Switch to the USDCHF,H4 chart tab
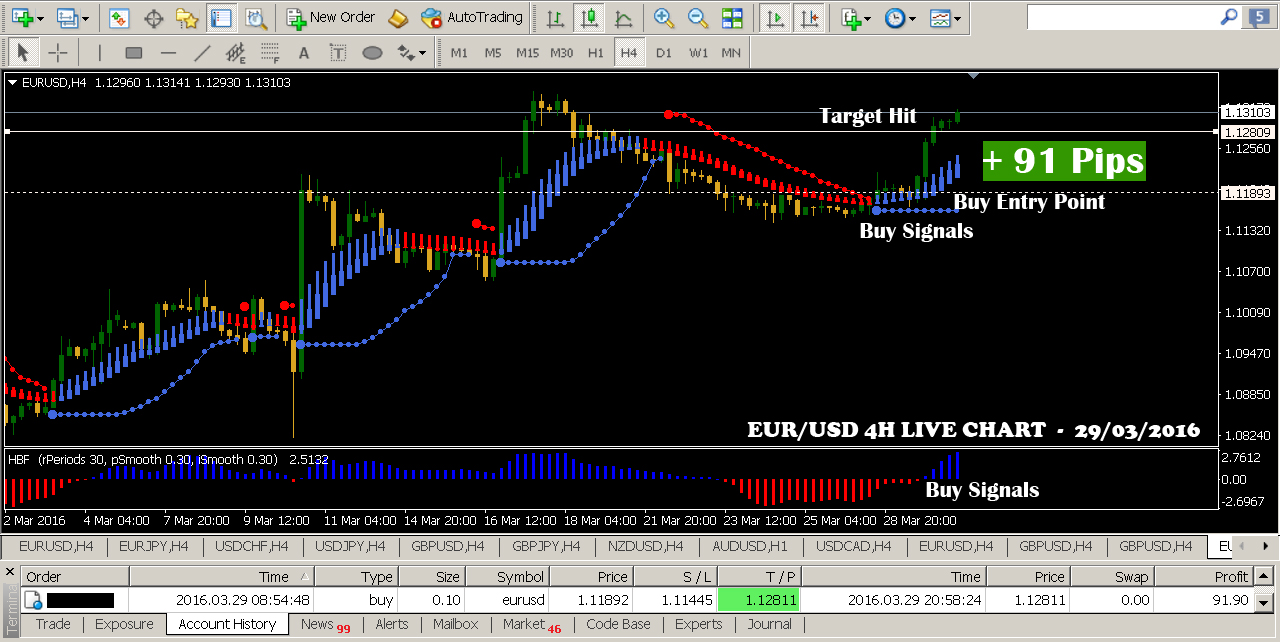1280x642 pixels. [x=252, y=546]
